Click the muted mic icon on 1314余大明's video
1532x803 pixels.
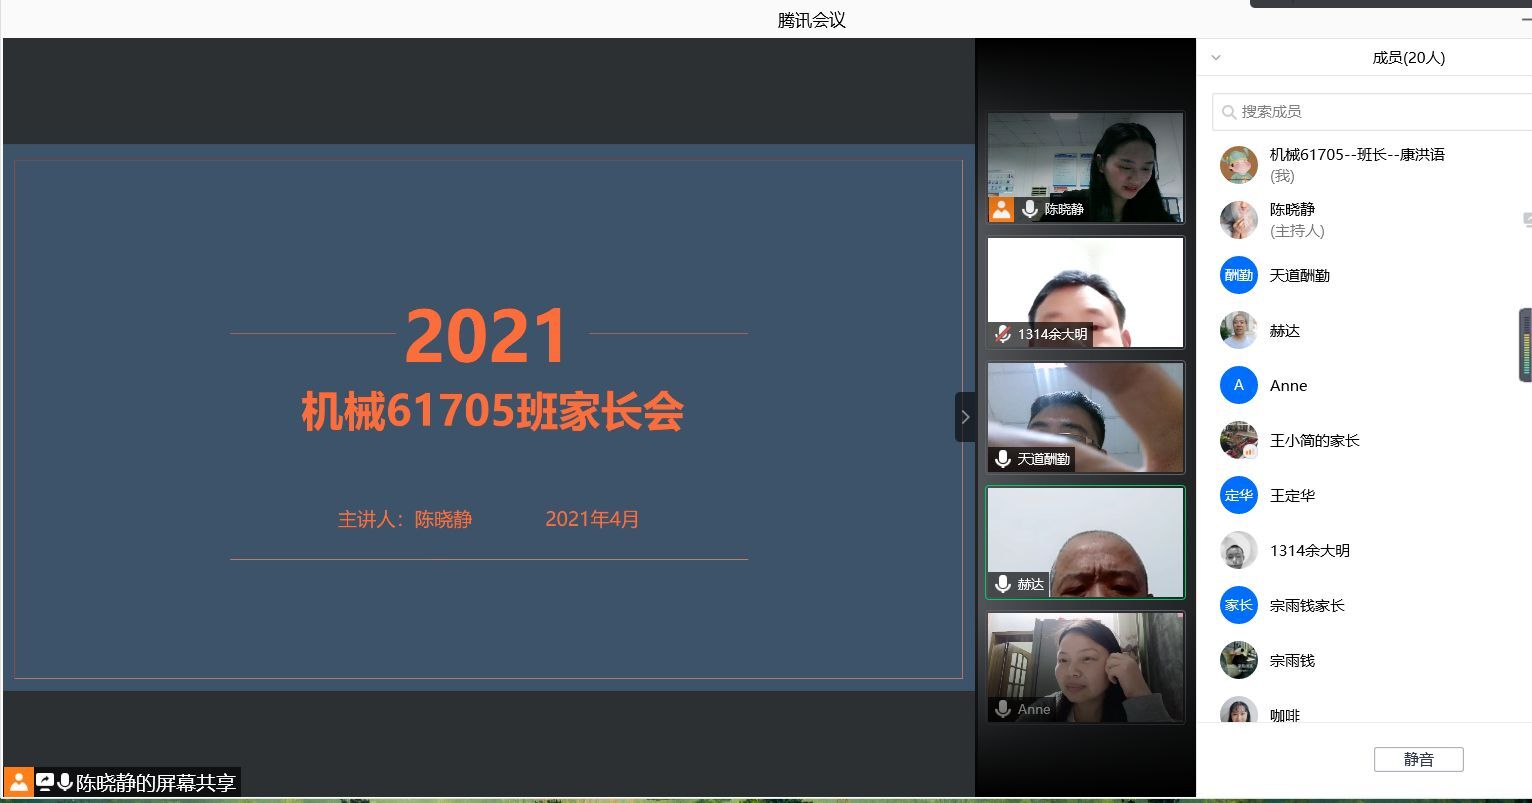coord(1002,334)
